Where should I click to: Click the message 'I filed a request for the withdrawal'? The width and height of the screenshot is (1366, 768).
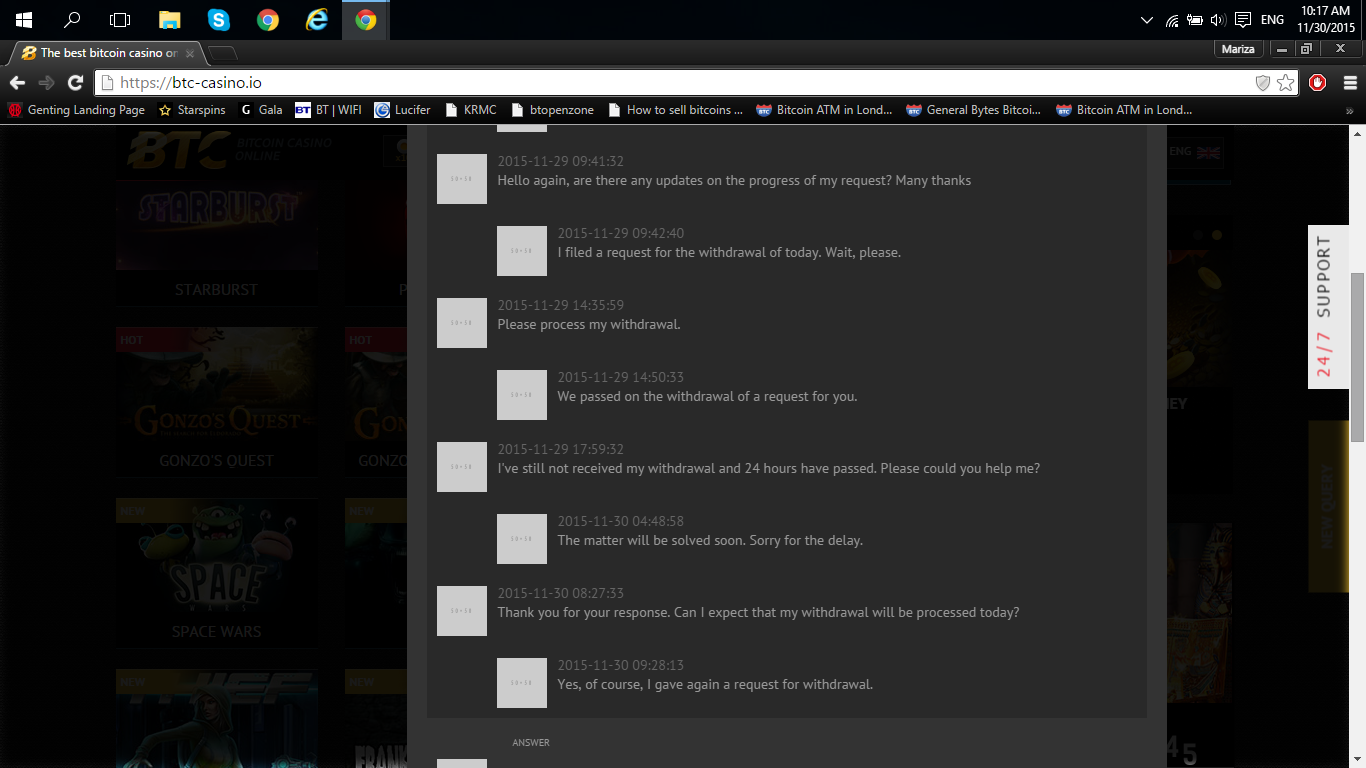[x=729, y=252]
